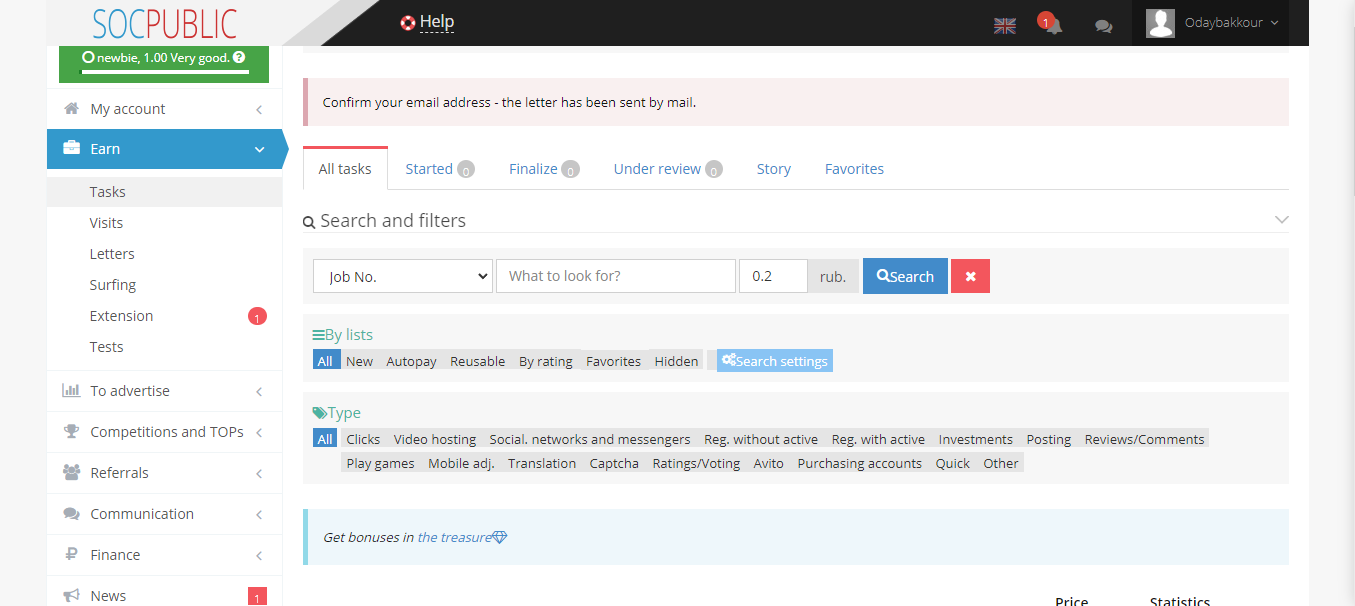Select the Clicks type filter

363,439
